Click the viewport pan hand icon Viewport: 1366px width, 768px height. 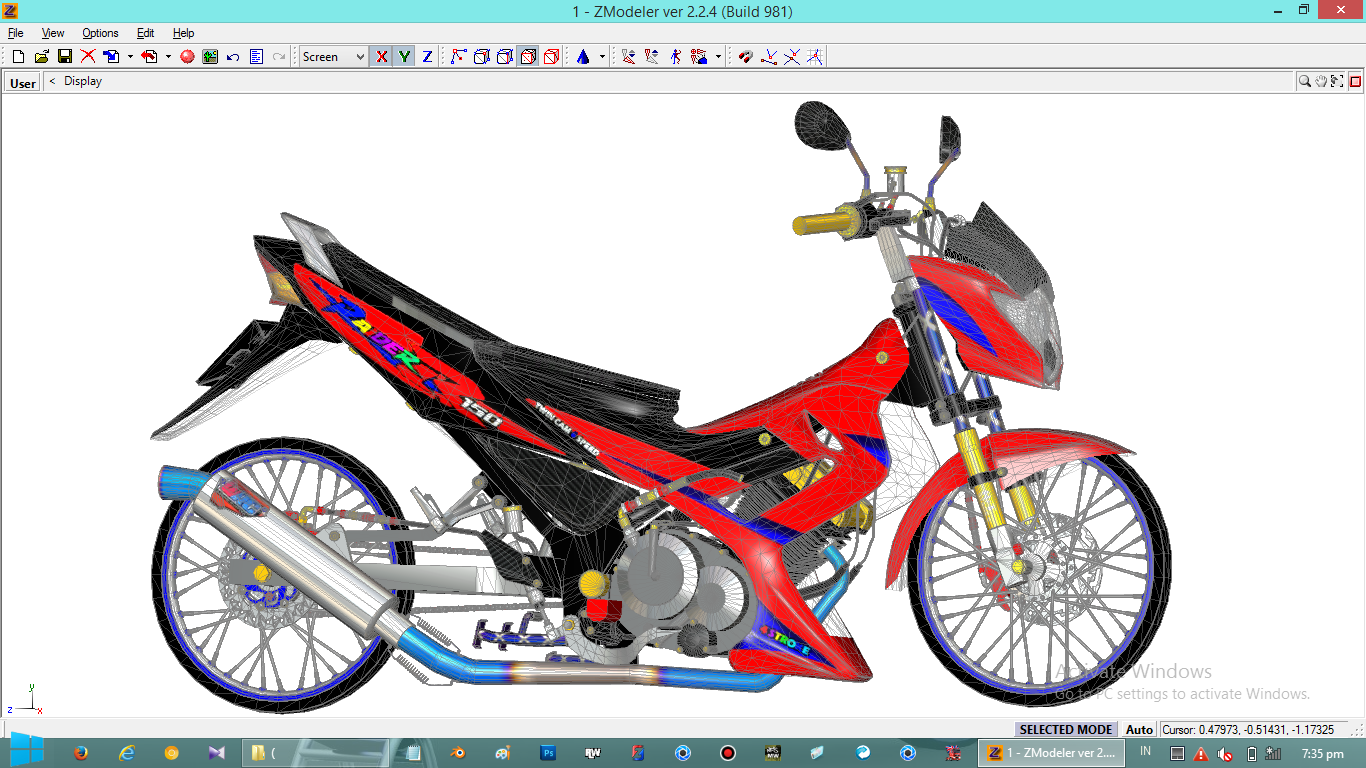coord(1321,81)
